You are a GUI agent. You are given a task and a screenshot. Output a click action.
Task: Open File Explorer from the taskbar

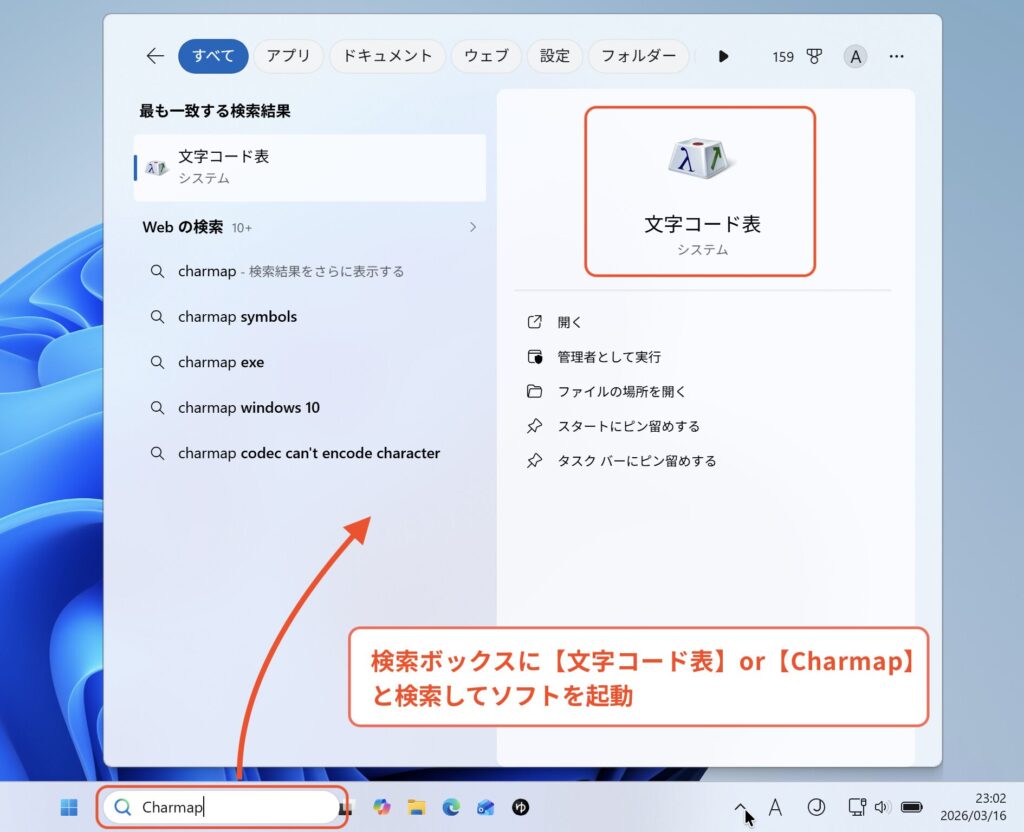pyautogui.click(x=416, y=807)
